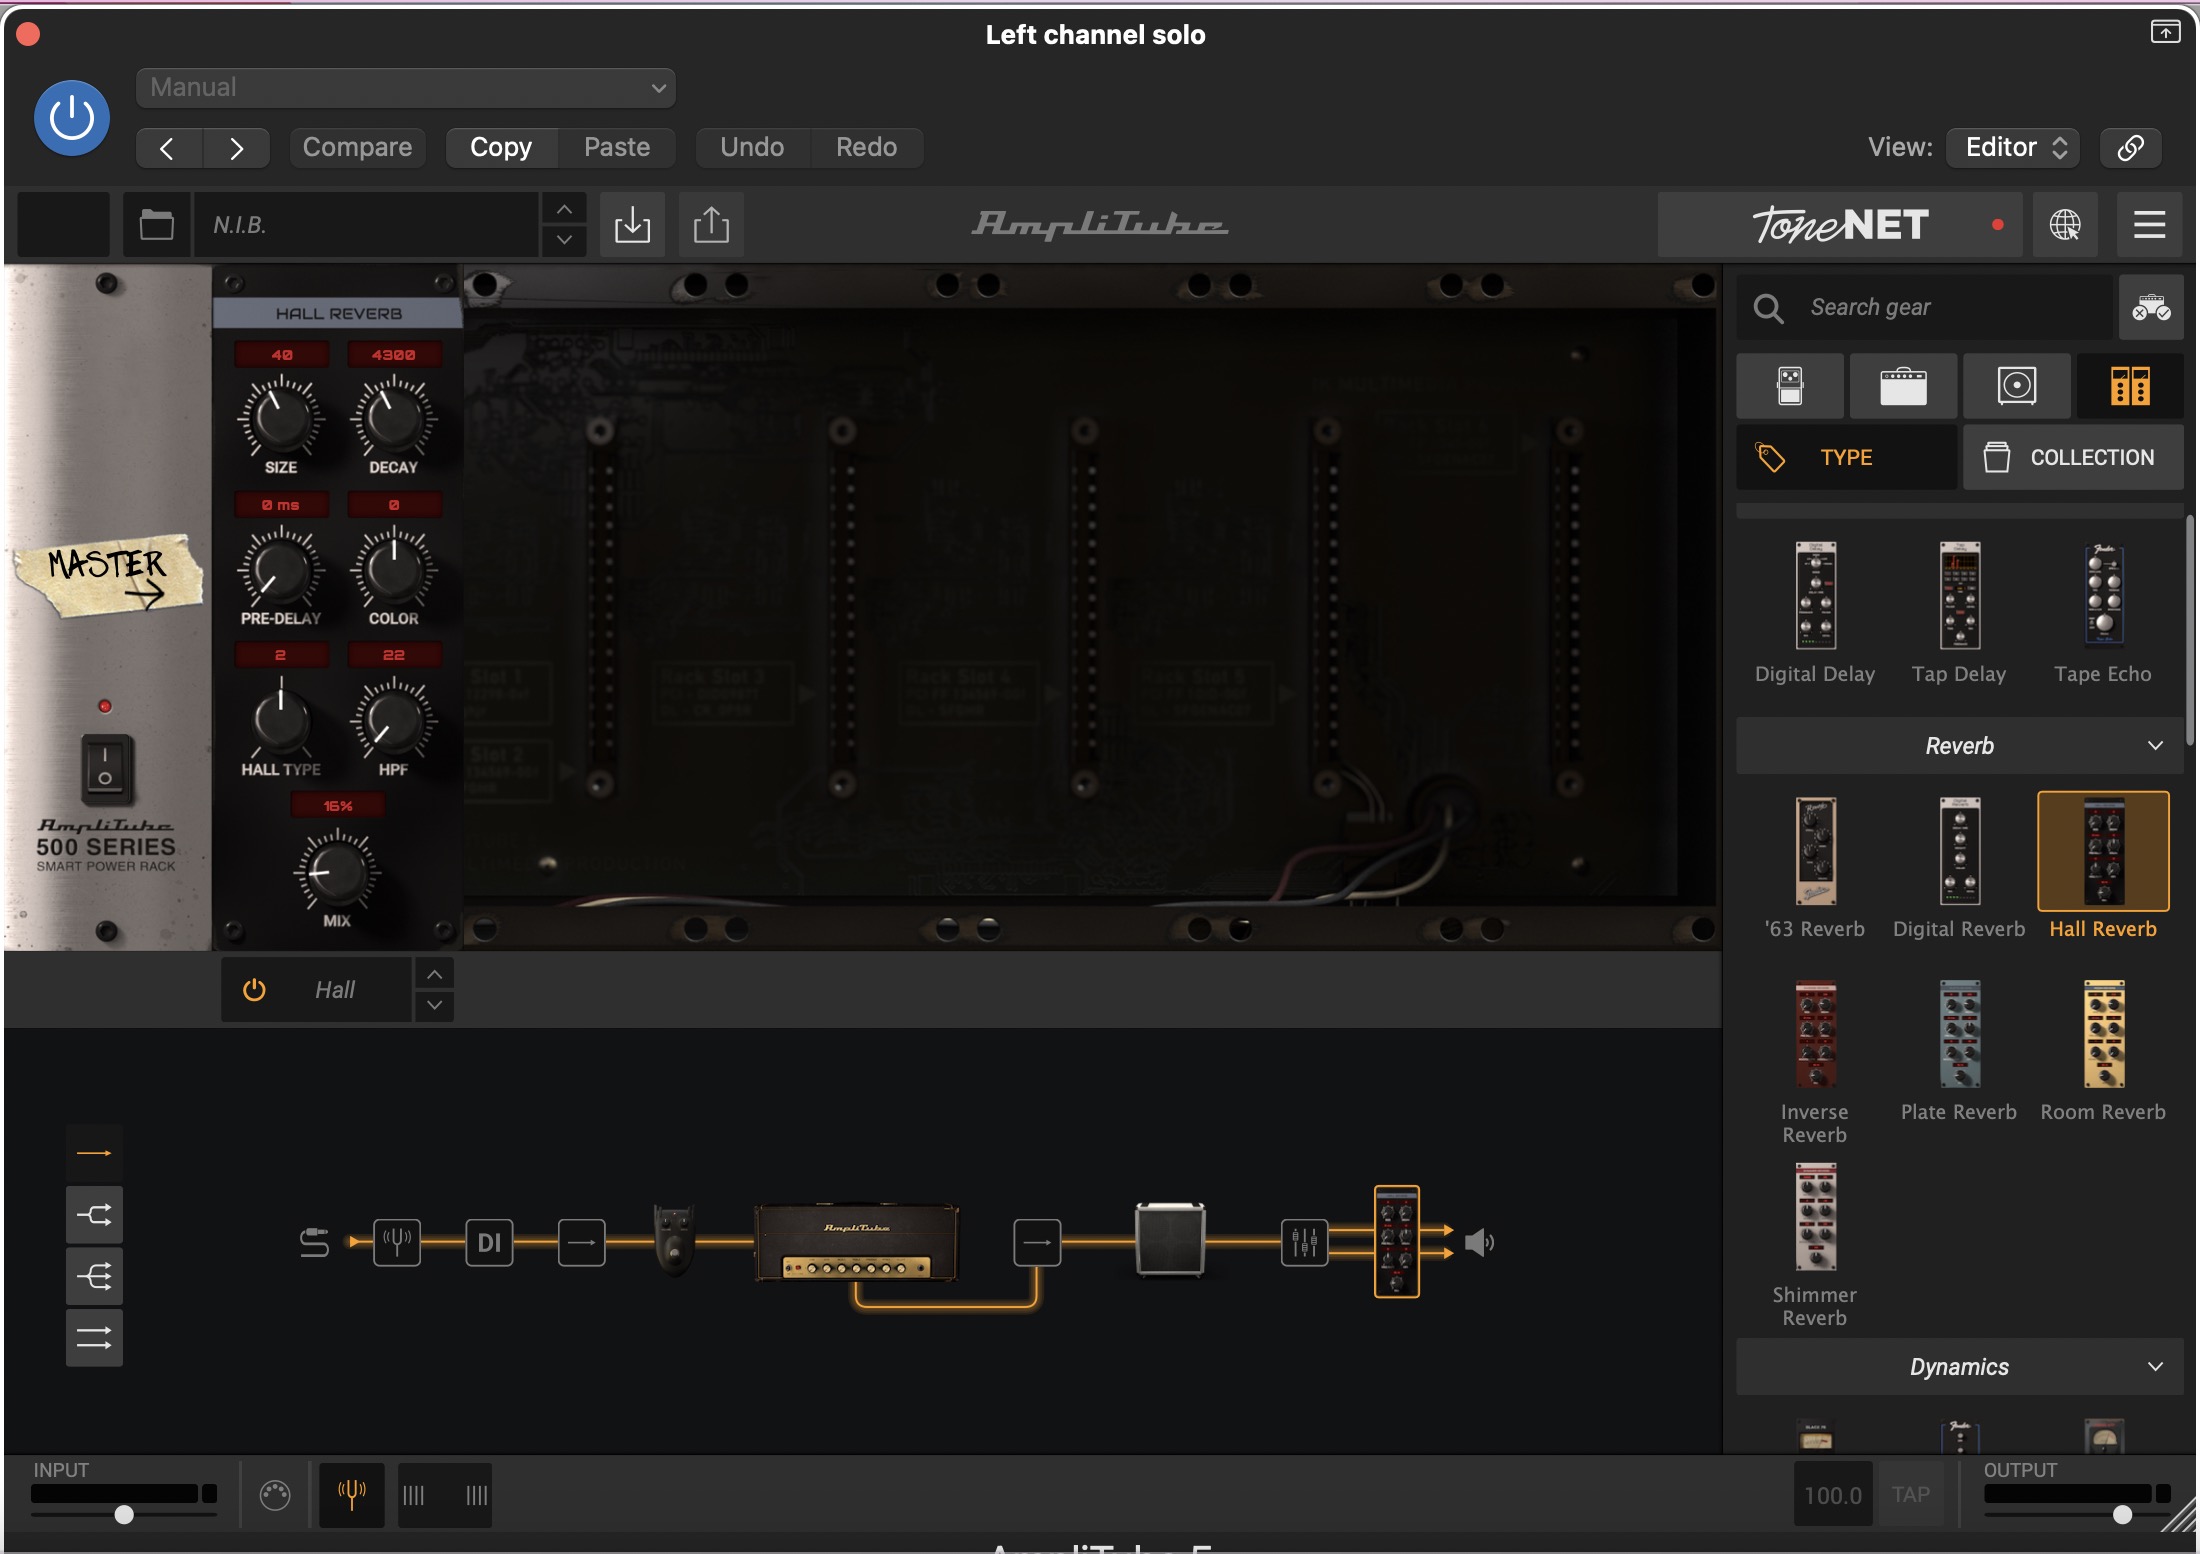Toggle the plugin power bypass button
Viewport: 2200px width, 1554px height.
pyautogui.click(x=72, y=118)
